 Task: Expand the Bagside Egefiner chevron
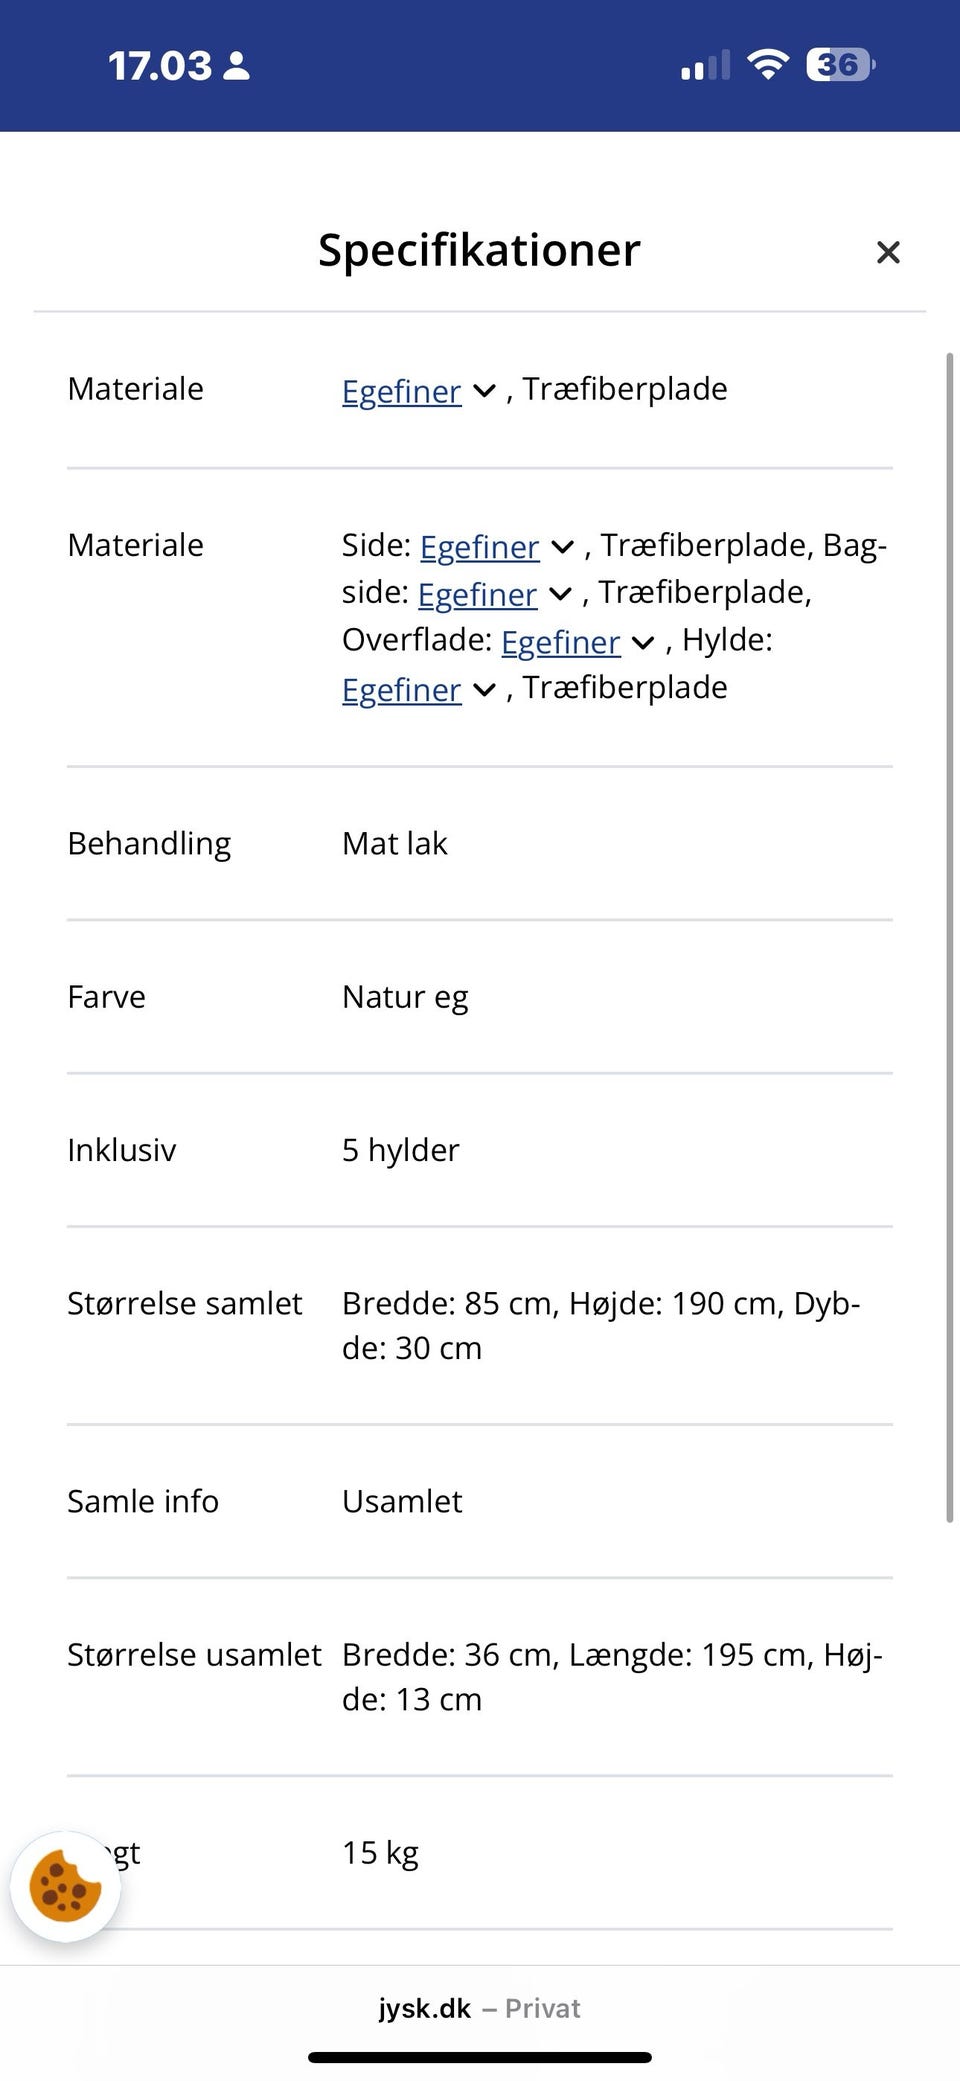[x=559, y=595]
